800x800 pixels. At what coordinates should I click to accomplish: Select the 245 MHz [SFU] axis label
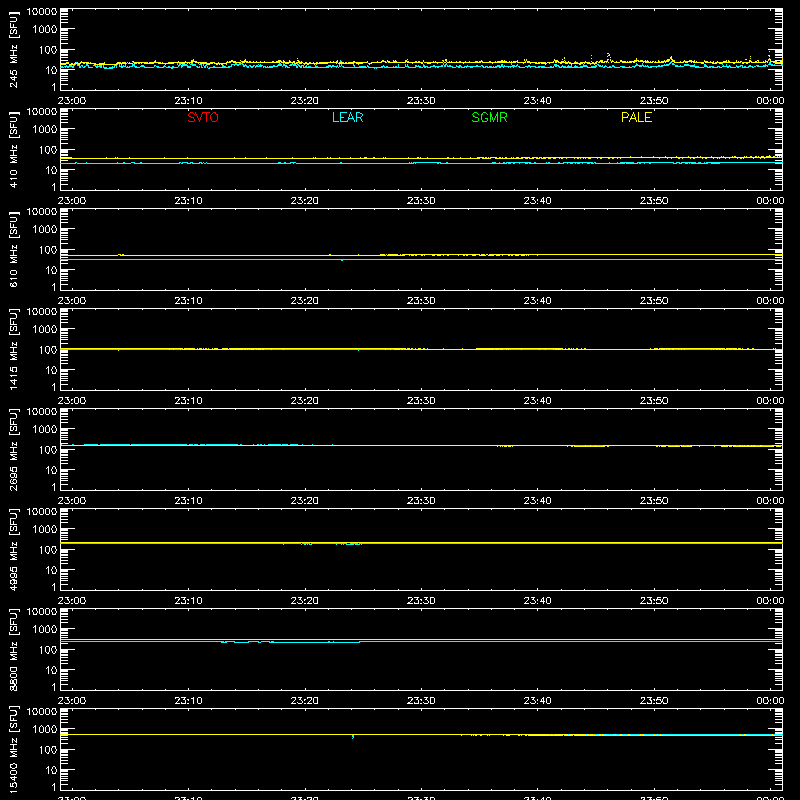pyautogui.click(x=13, y=49)
